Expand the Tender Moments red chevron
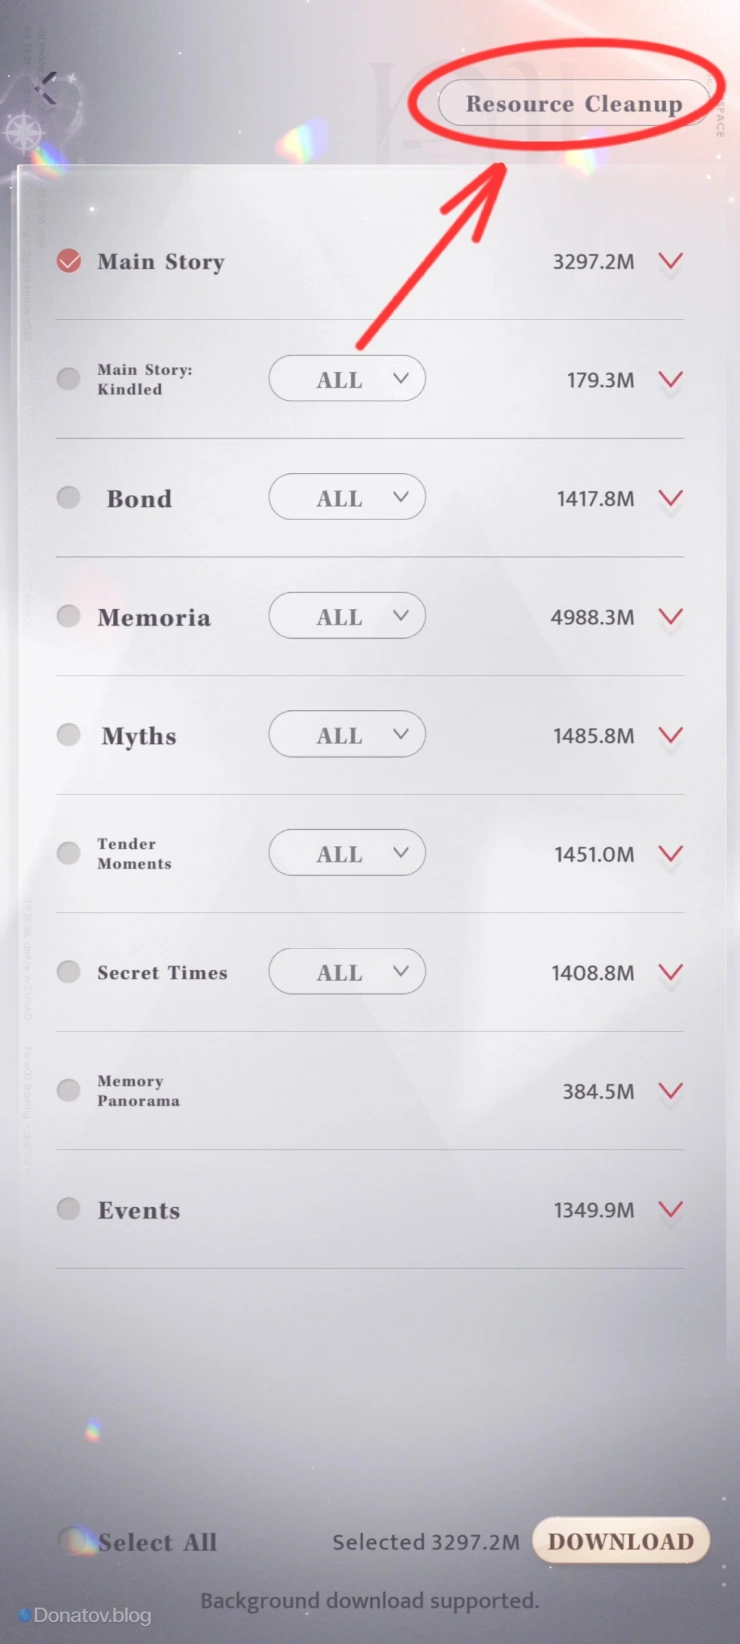Screen dimensions: 740x1644 671,853
